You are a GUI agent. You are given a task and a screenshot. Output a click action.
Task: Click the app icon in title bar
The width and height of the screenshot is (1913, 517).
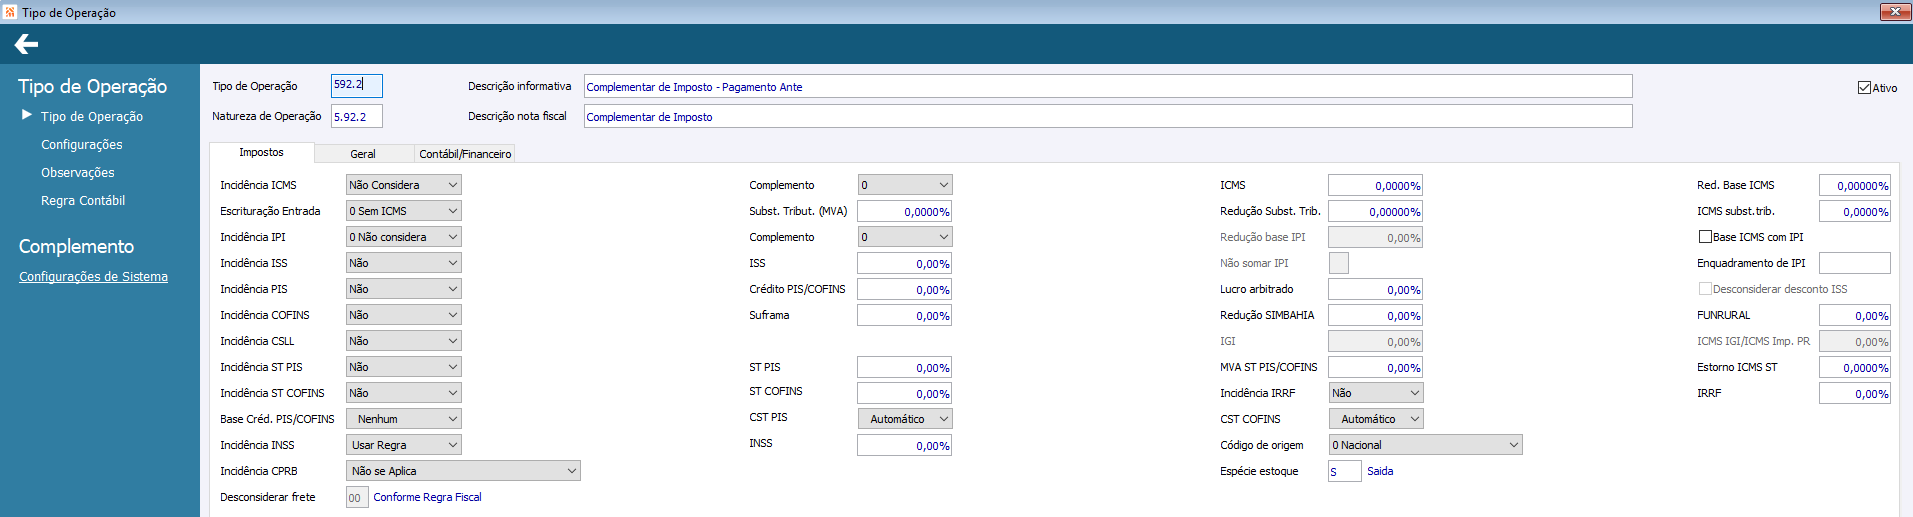[10, 12]
